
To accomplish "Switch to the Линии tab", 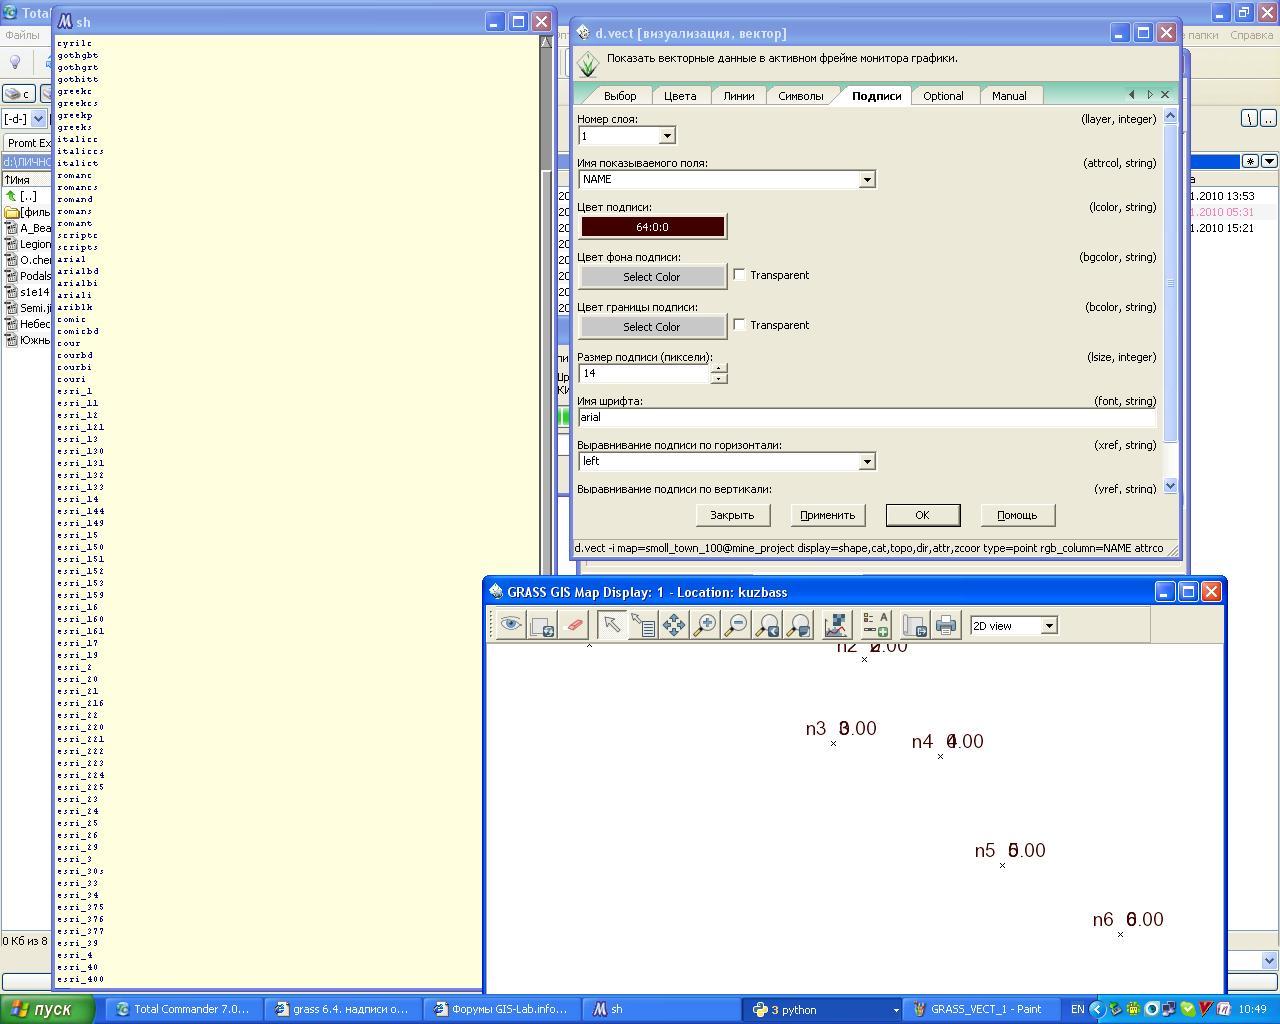I will 739,96.
